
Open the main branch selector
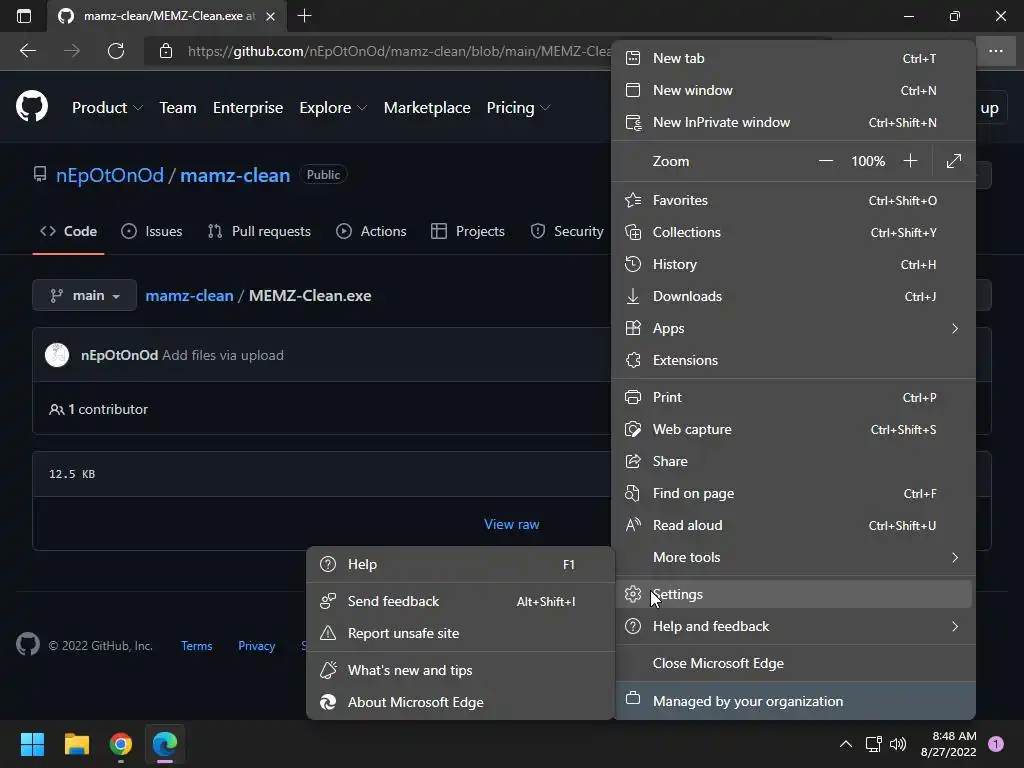point(84,295)
